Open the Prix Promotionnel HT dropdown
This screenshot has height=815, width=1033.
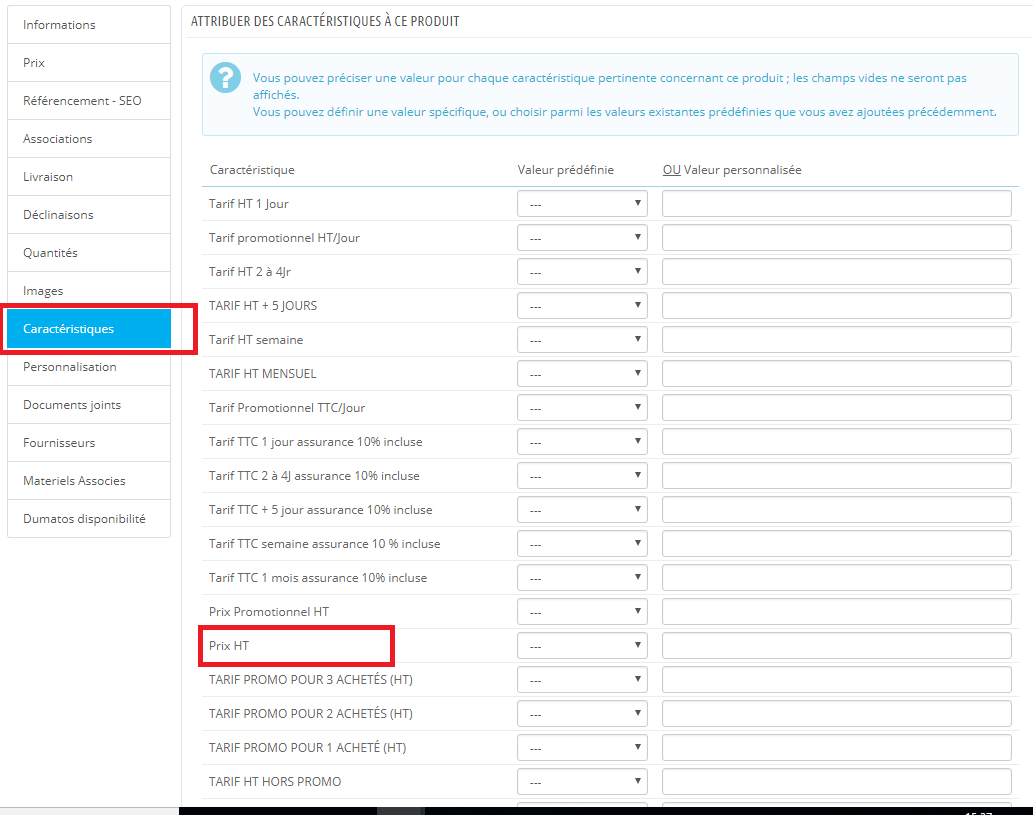582,611
